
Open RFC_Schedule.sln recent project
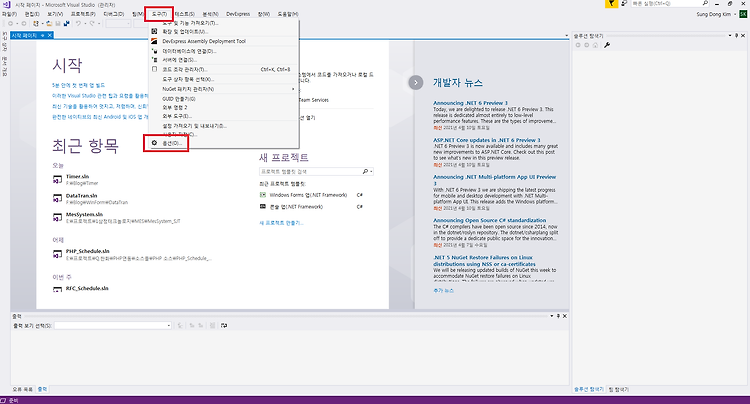tap(87, 289)
